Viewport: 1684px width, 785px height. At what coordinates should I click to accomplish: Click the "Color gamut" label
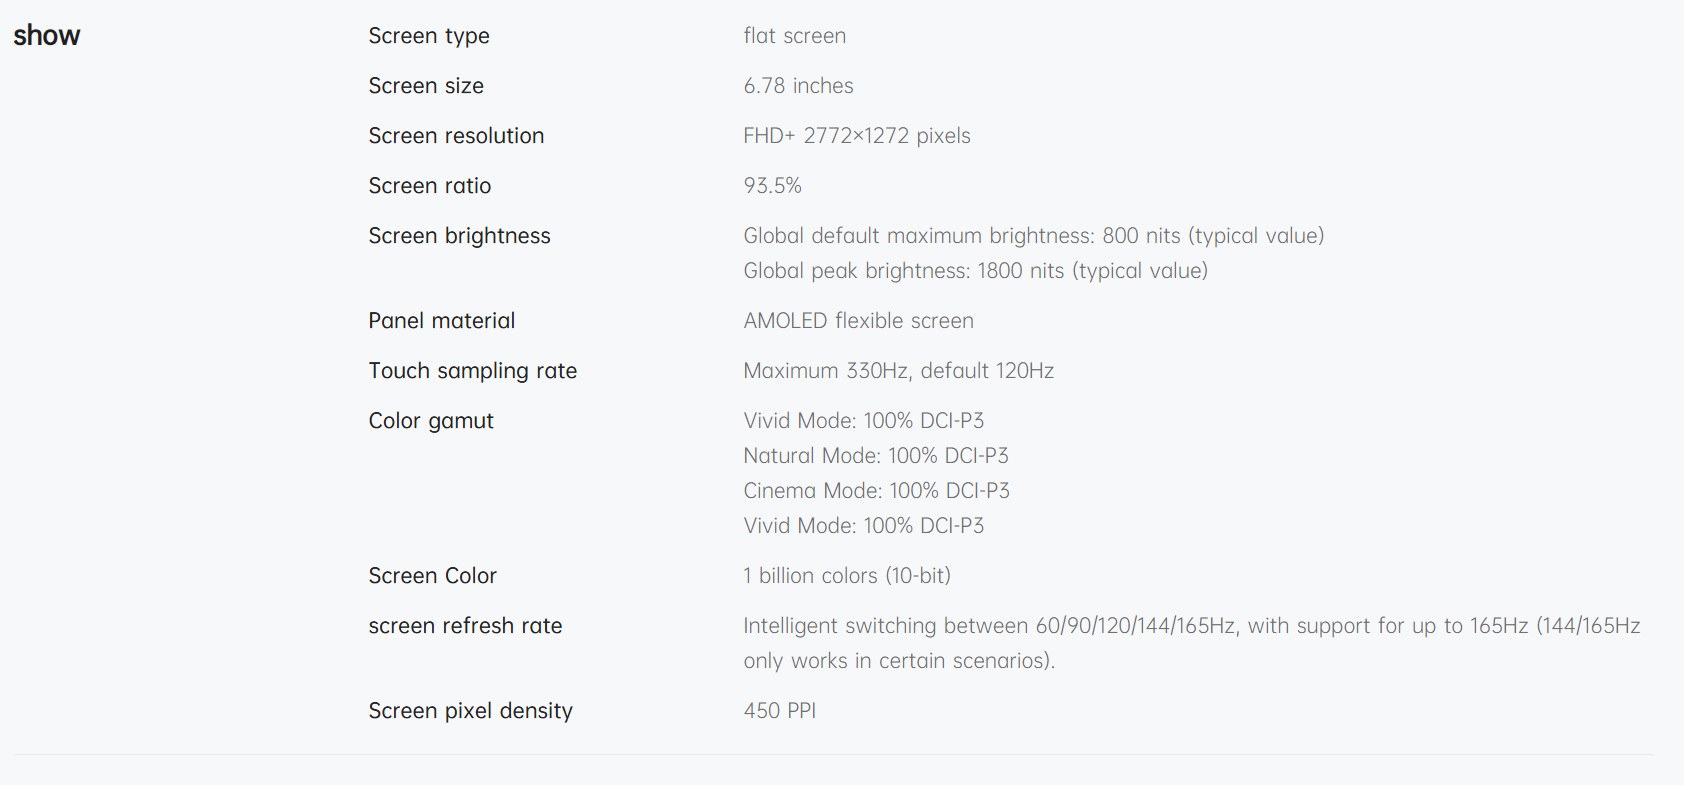431,421
